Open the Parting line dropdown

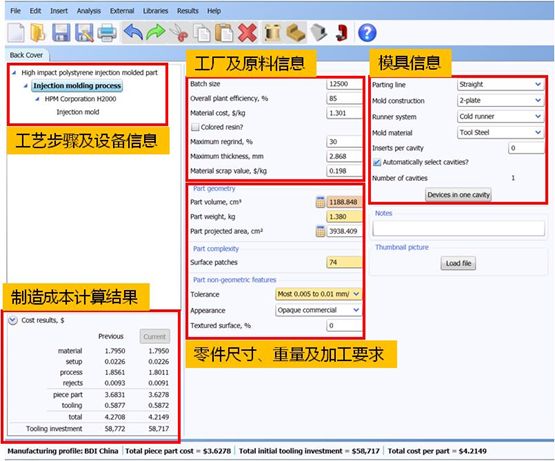[x=500, y=85]
